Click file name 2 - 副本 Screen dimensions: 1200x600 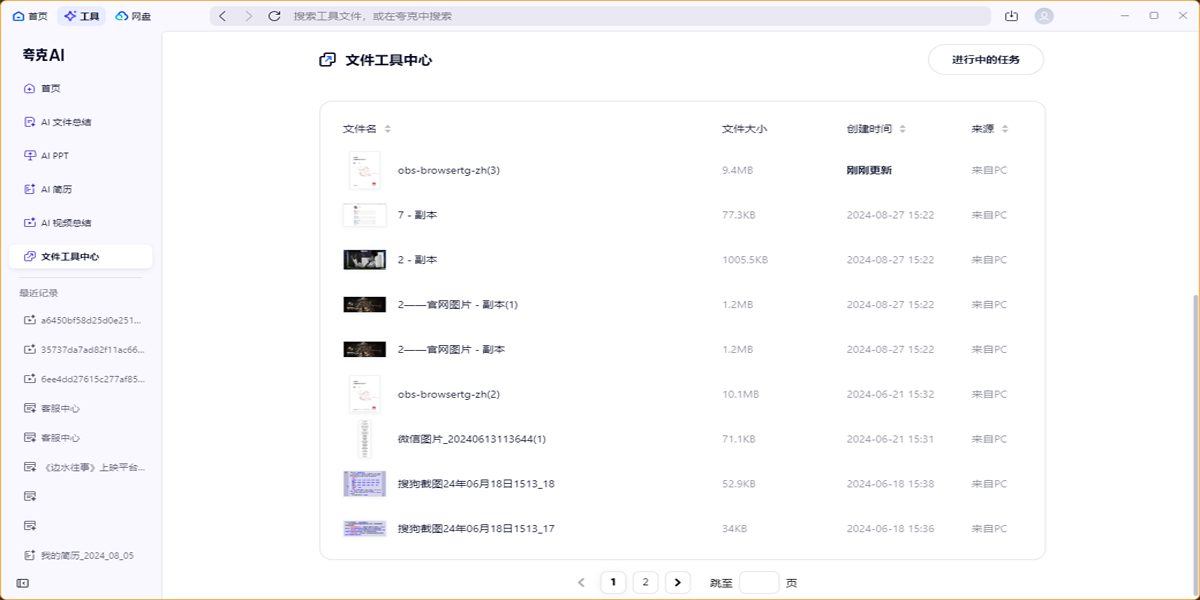click(x=417, y=260)
